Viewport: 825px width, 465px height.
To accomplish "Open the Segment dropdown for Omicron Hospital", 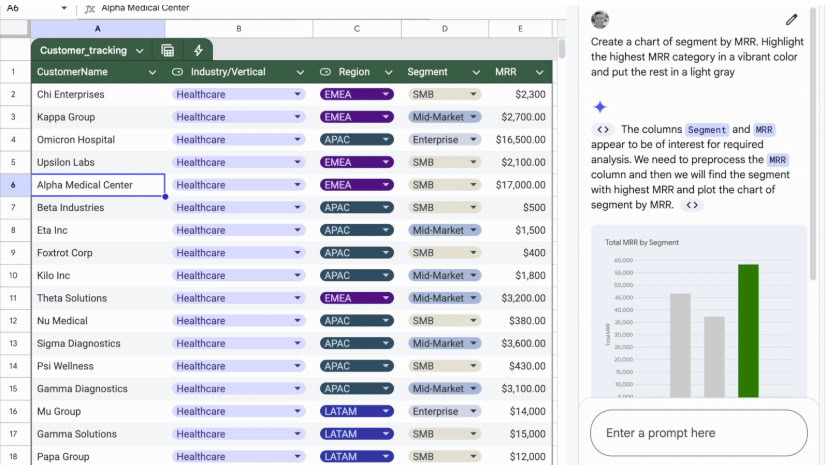I will click(472, 140).
